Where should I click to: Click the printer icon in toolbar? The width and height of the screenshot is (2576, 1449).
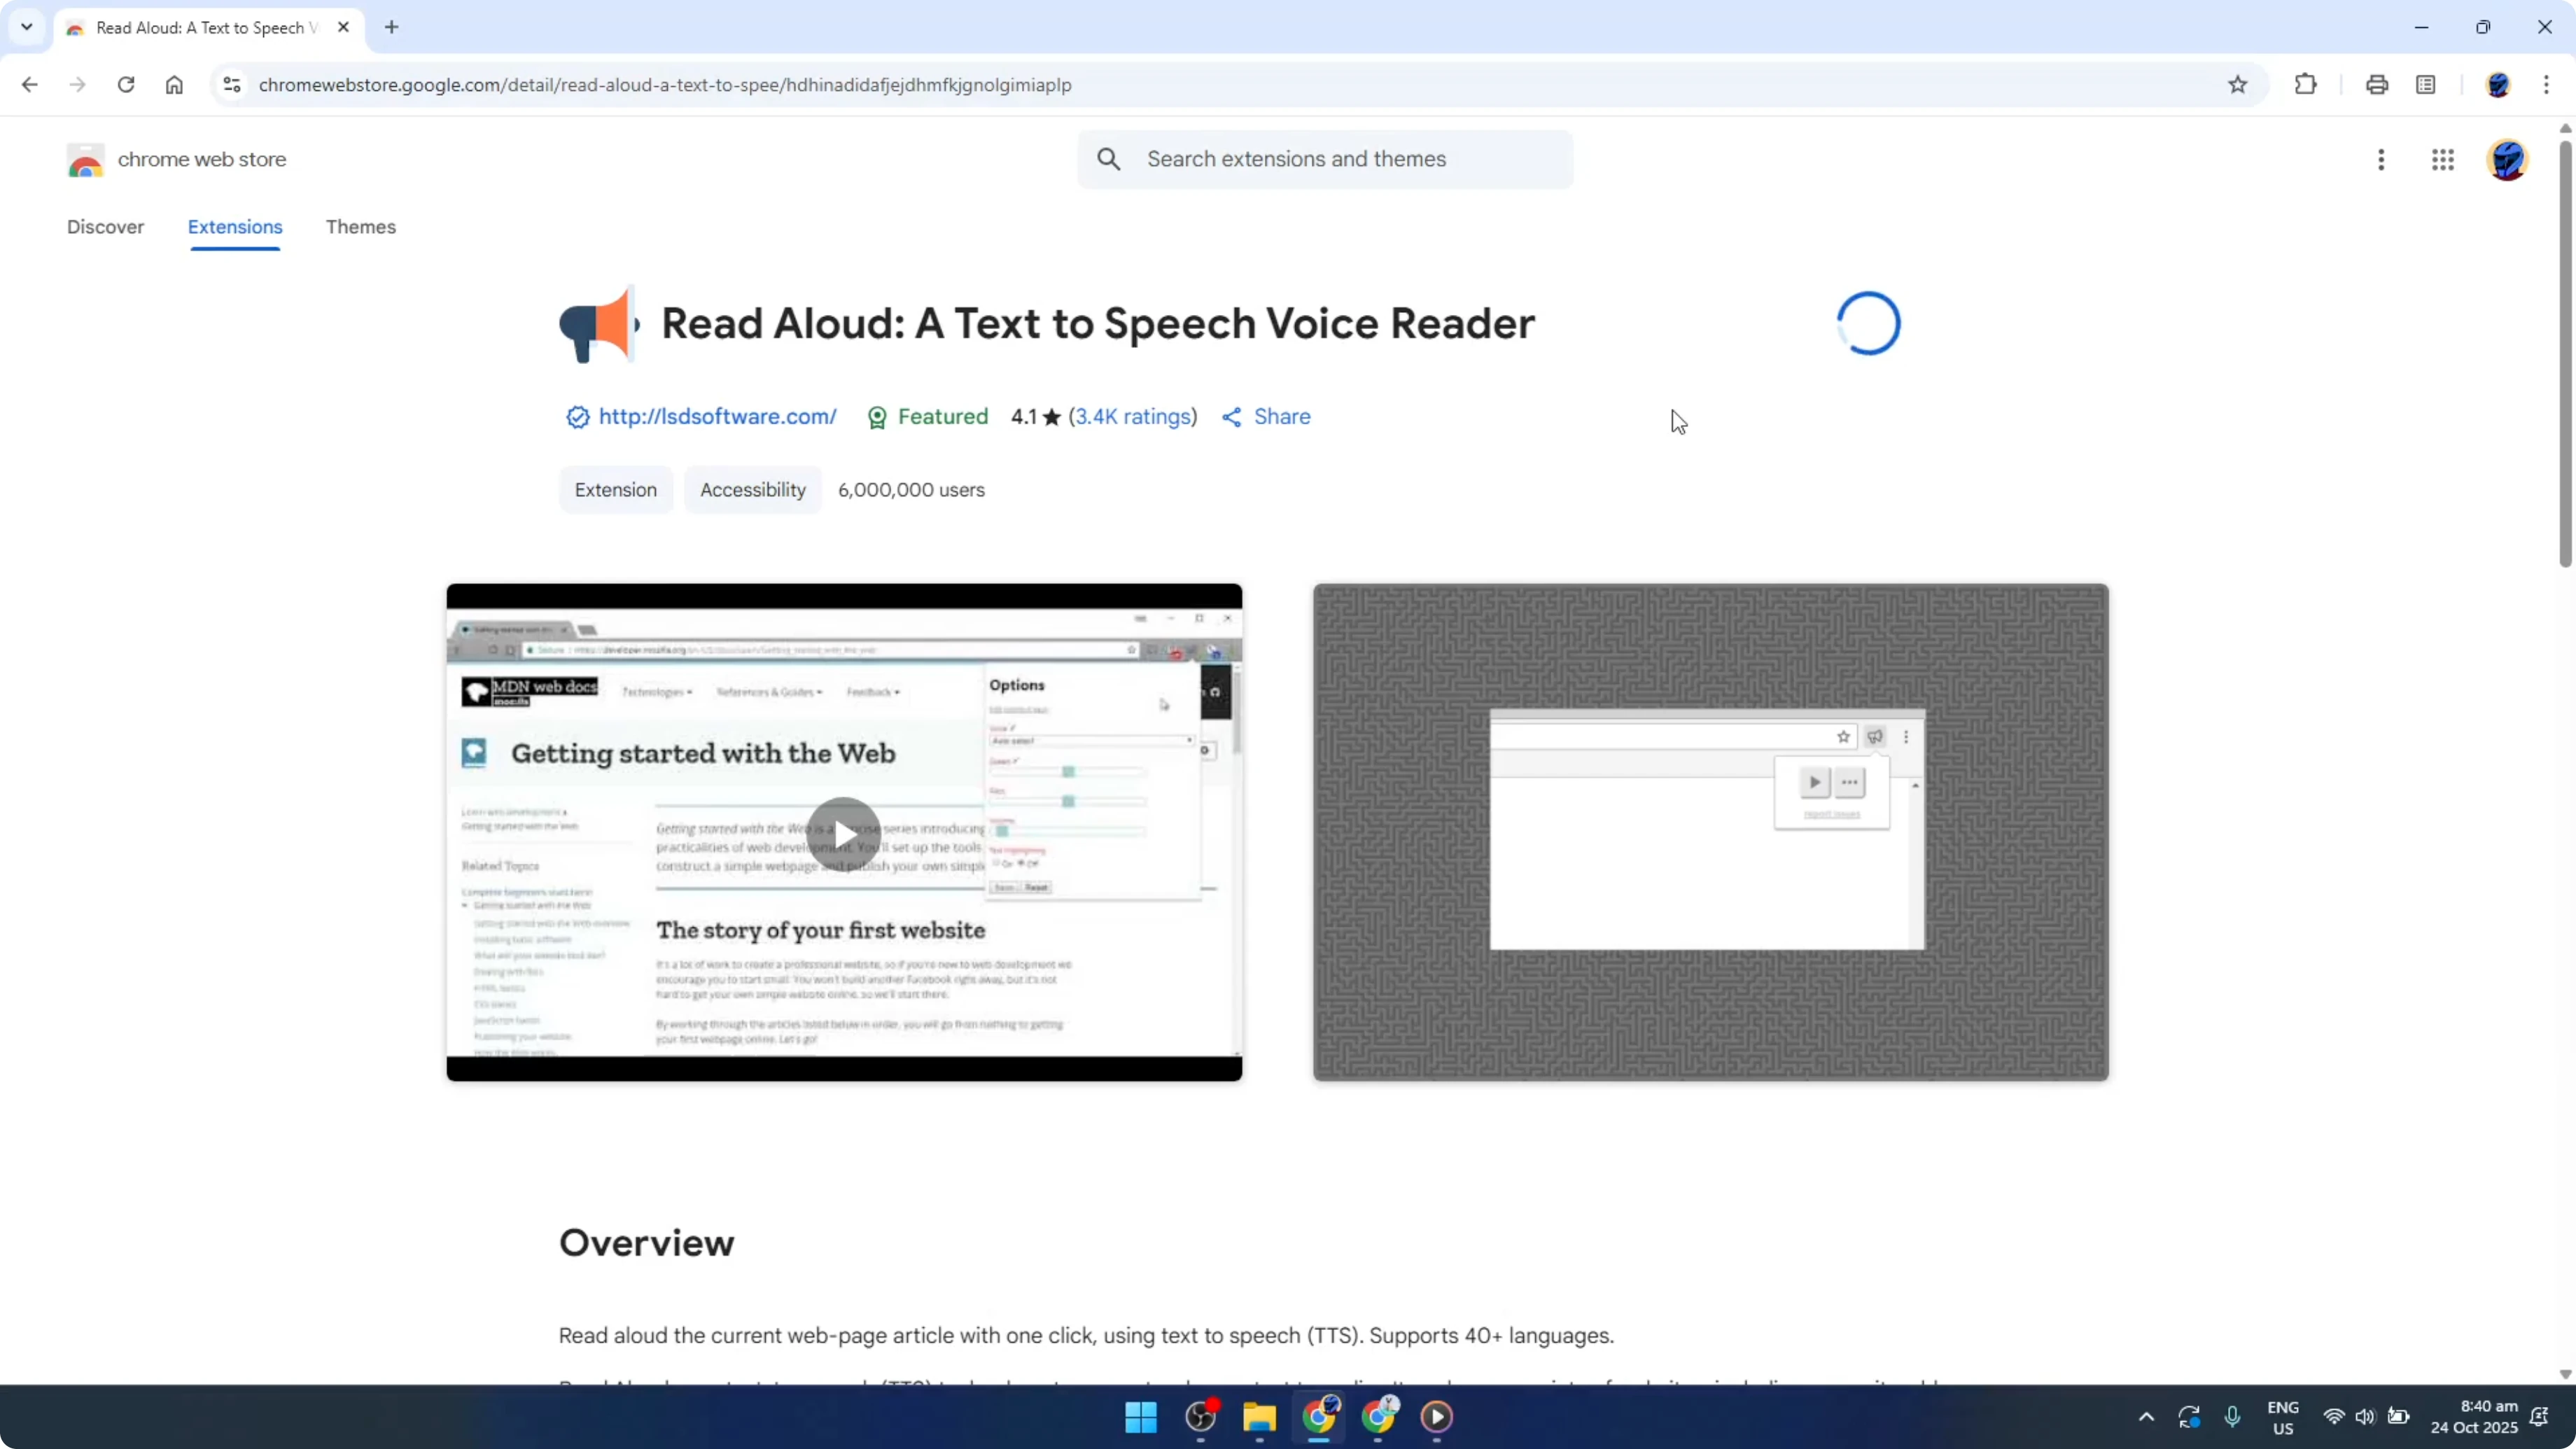[x=2377, y=85]
